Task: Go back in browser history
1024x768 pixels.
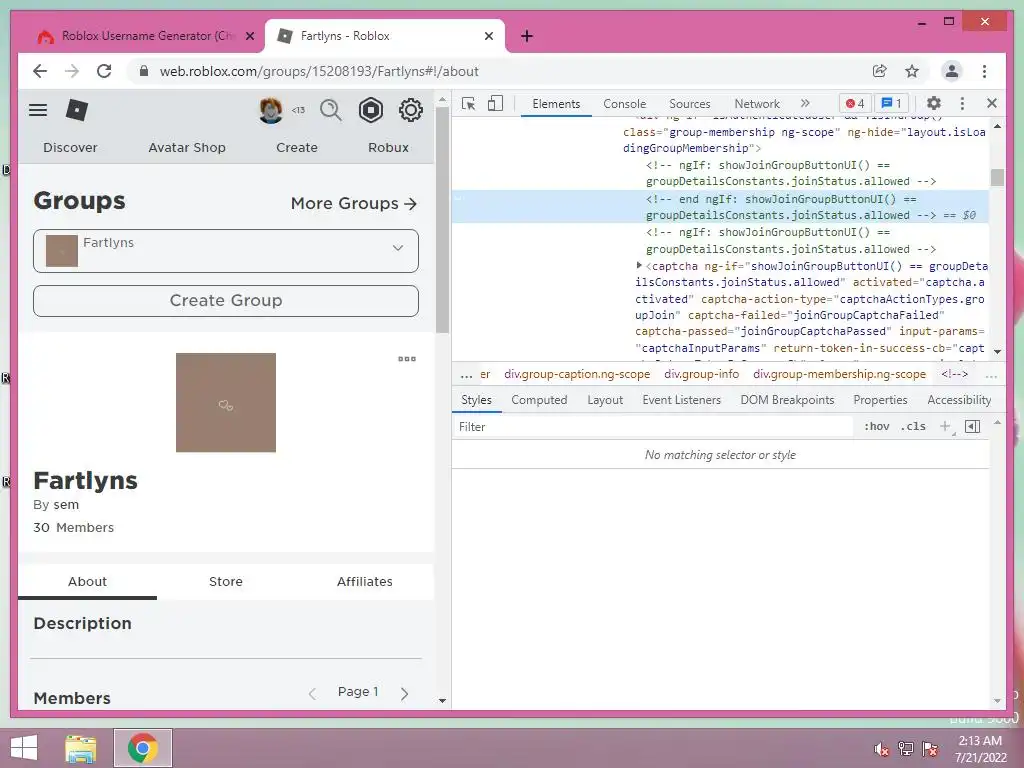Action: [40, 71]
